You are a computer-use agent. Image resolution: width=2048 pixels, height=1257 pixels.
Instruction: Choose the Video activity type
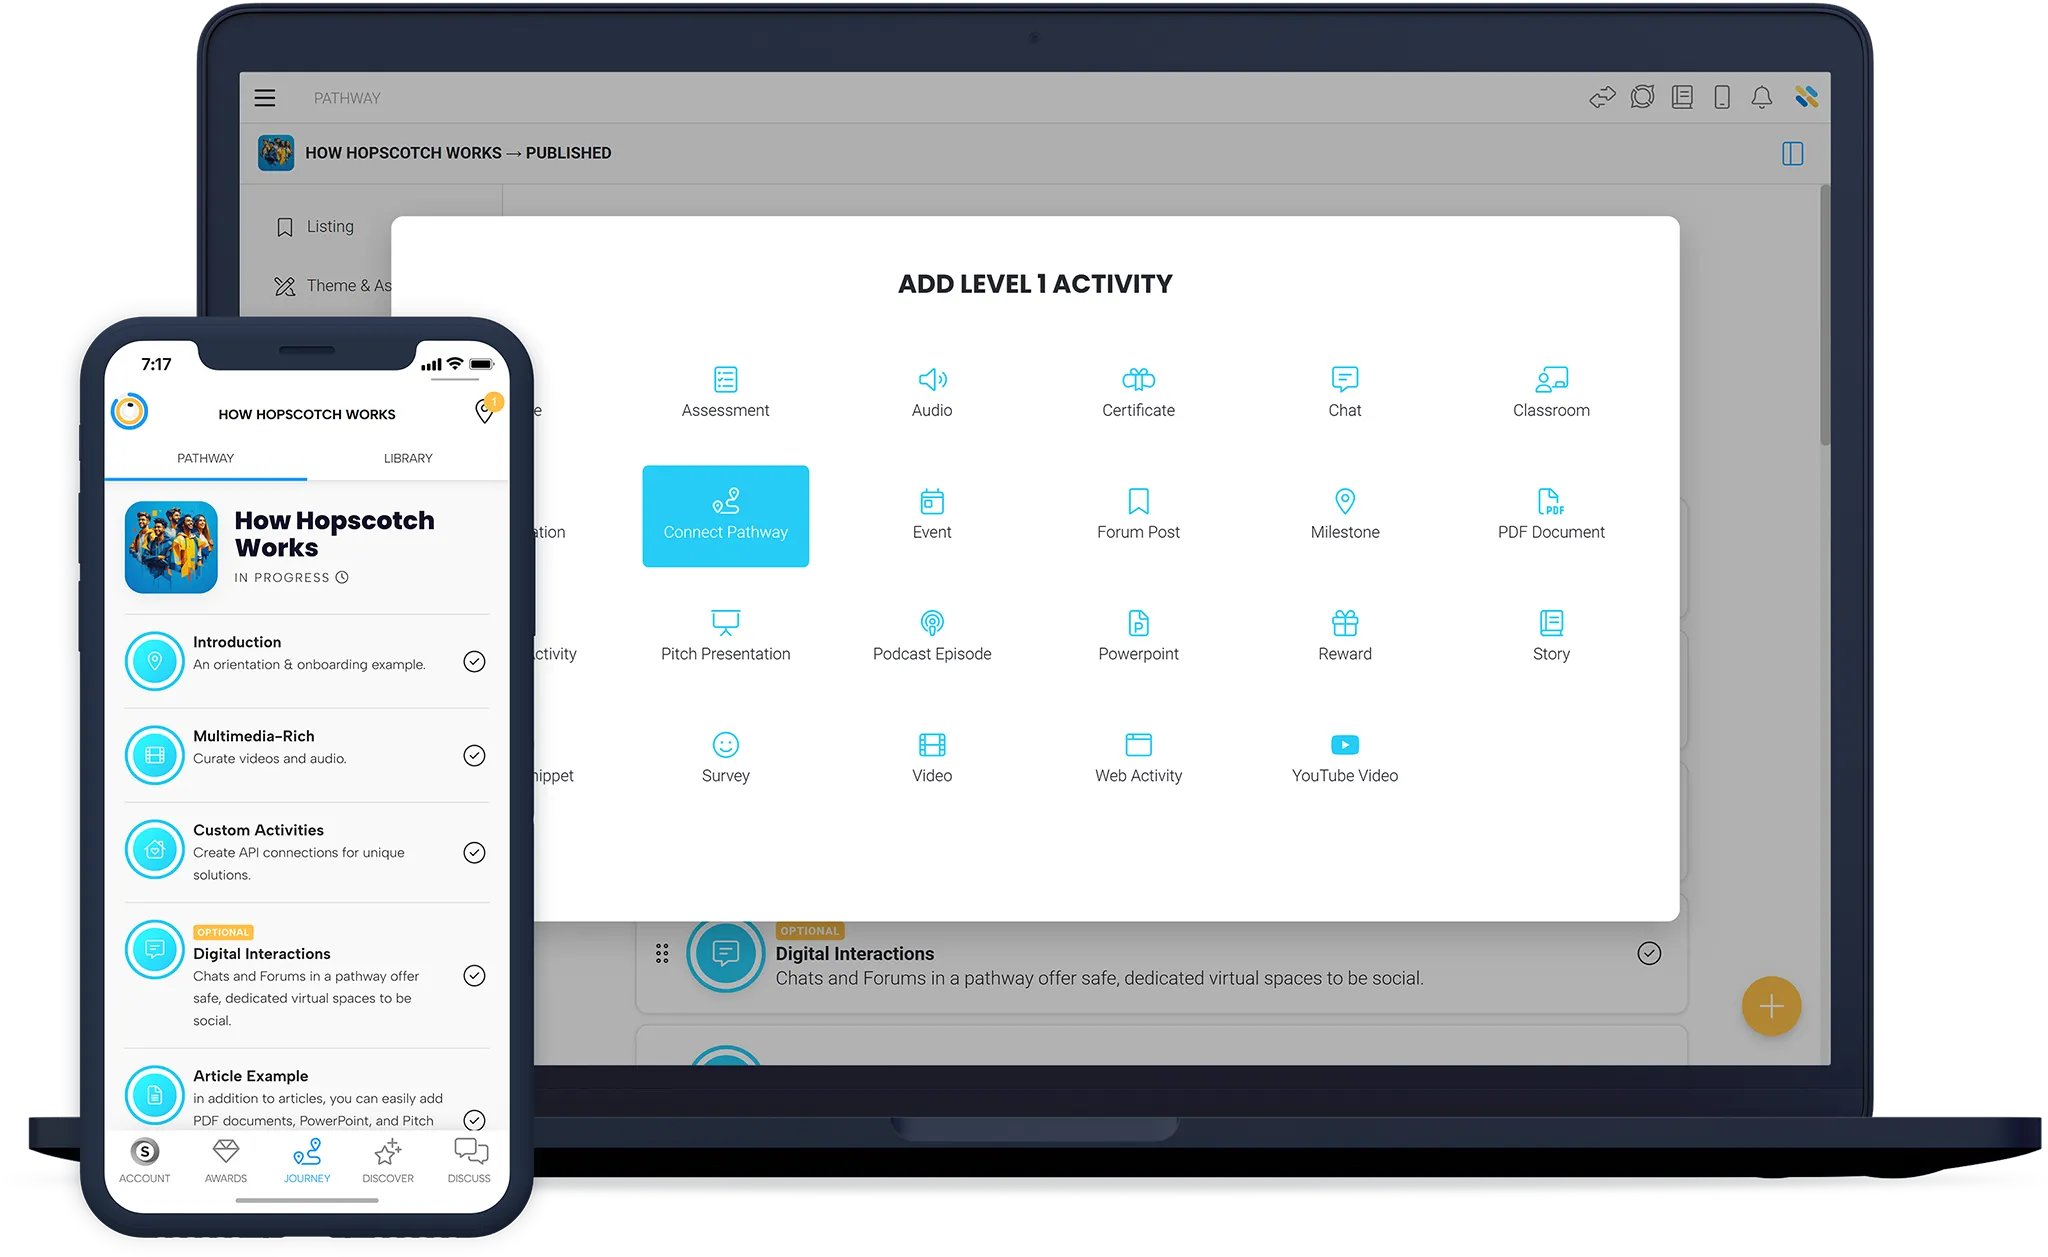[932, 759]
